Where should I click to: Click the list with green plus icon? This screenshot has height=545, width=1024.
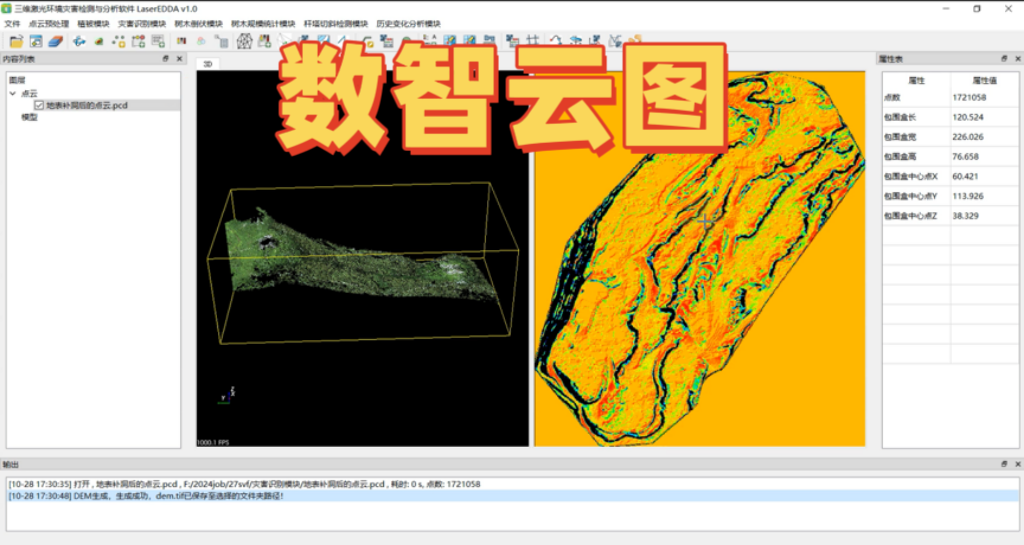tap(158, 41)
